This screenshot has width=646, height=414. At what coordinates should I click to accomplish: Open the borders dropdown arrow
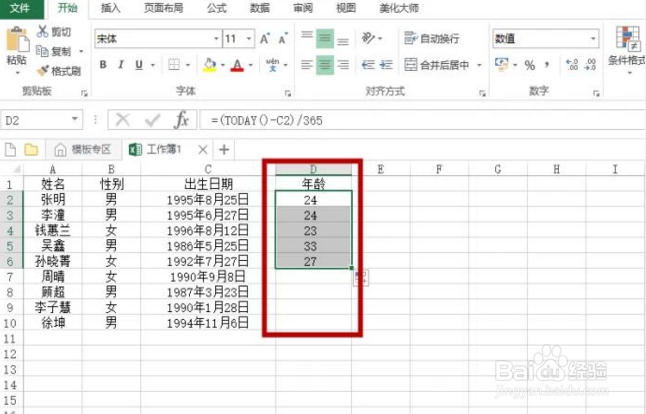188,65
